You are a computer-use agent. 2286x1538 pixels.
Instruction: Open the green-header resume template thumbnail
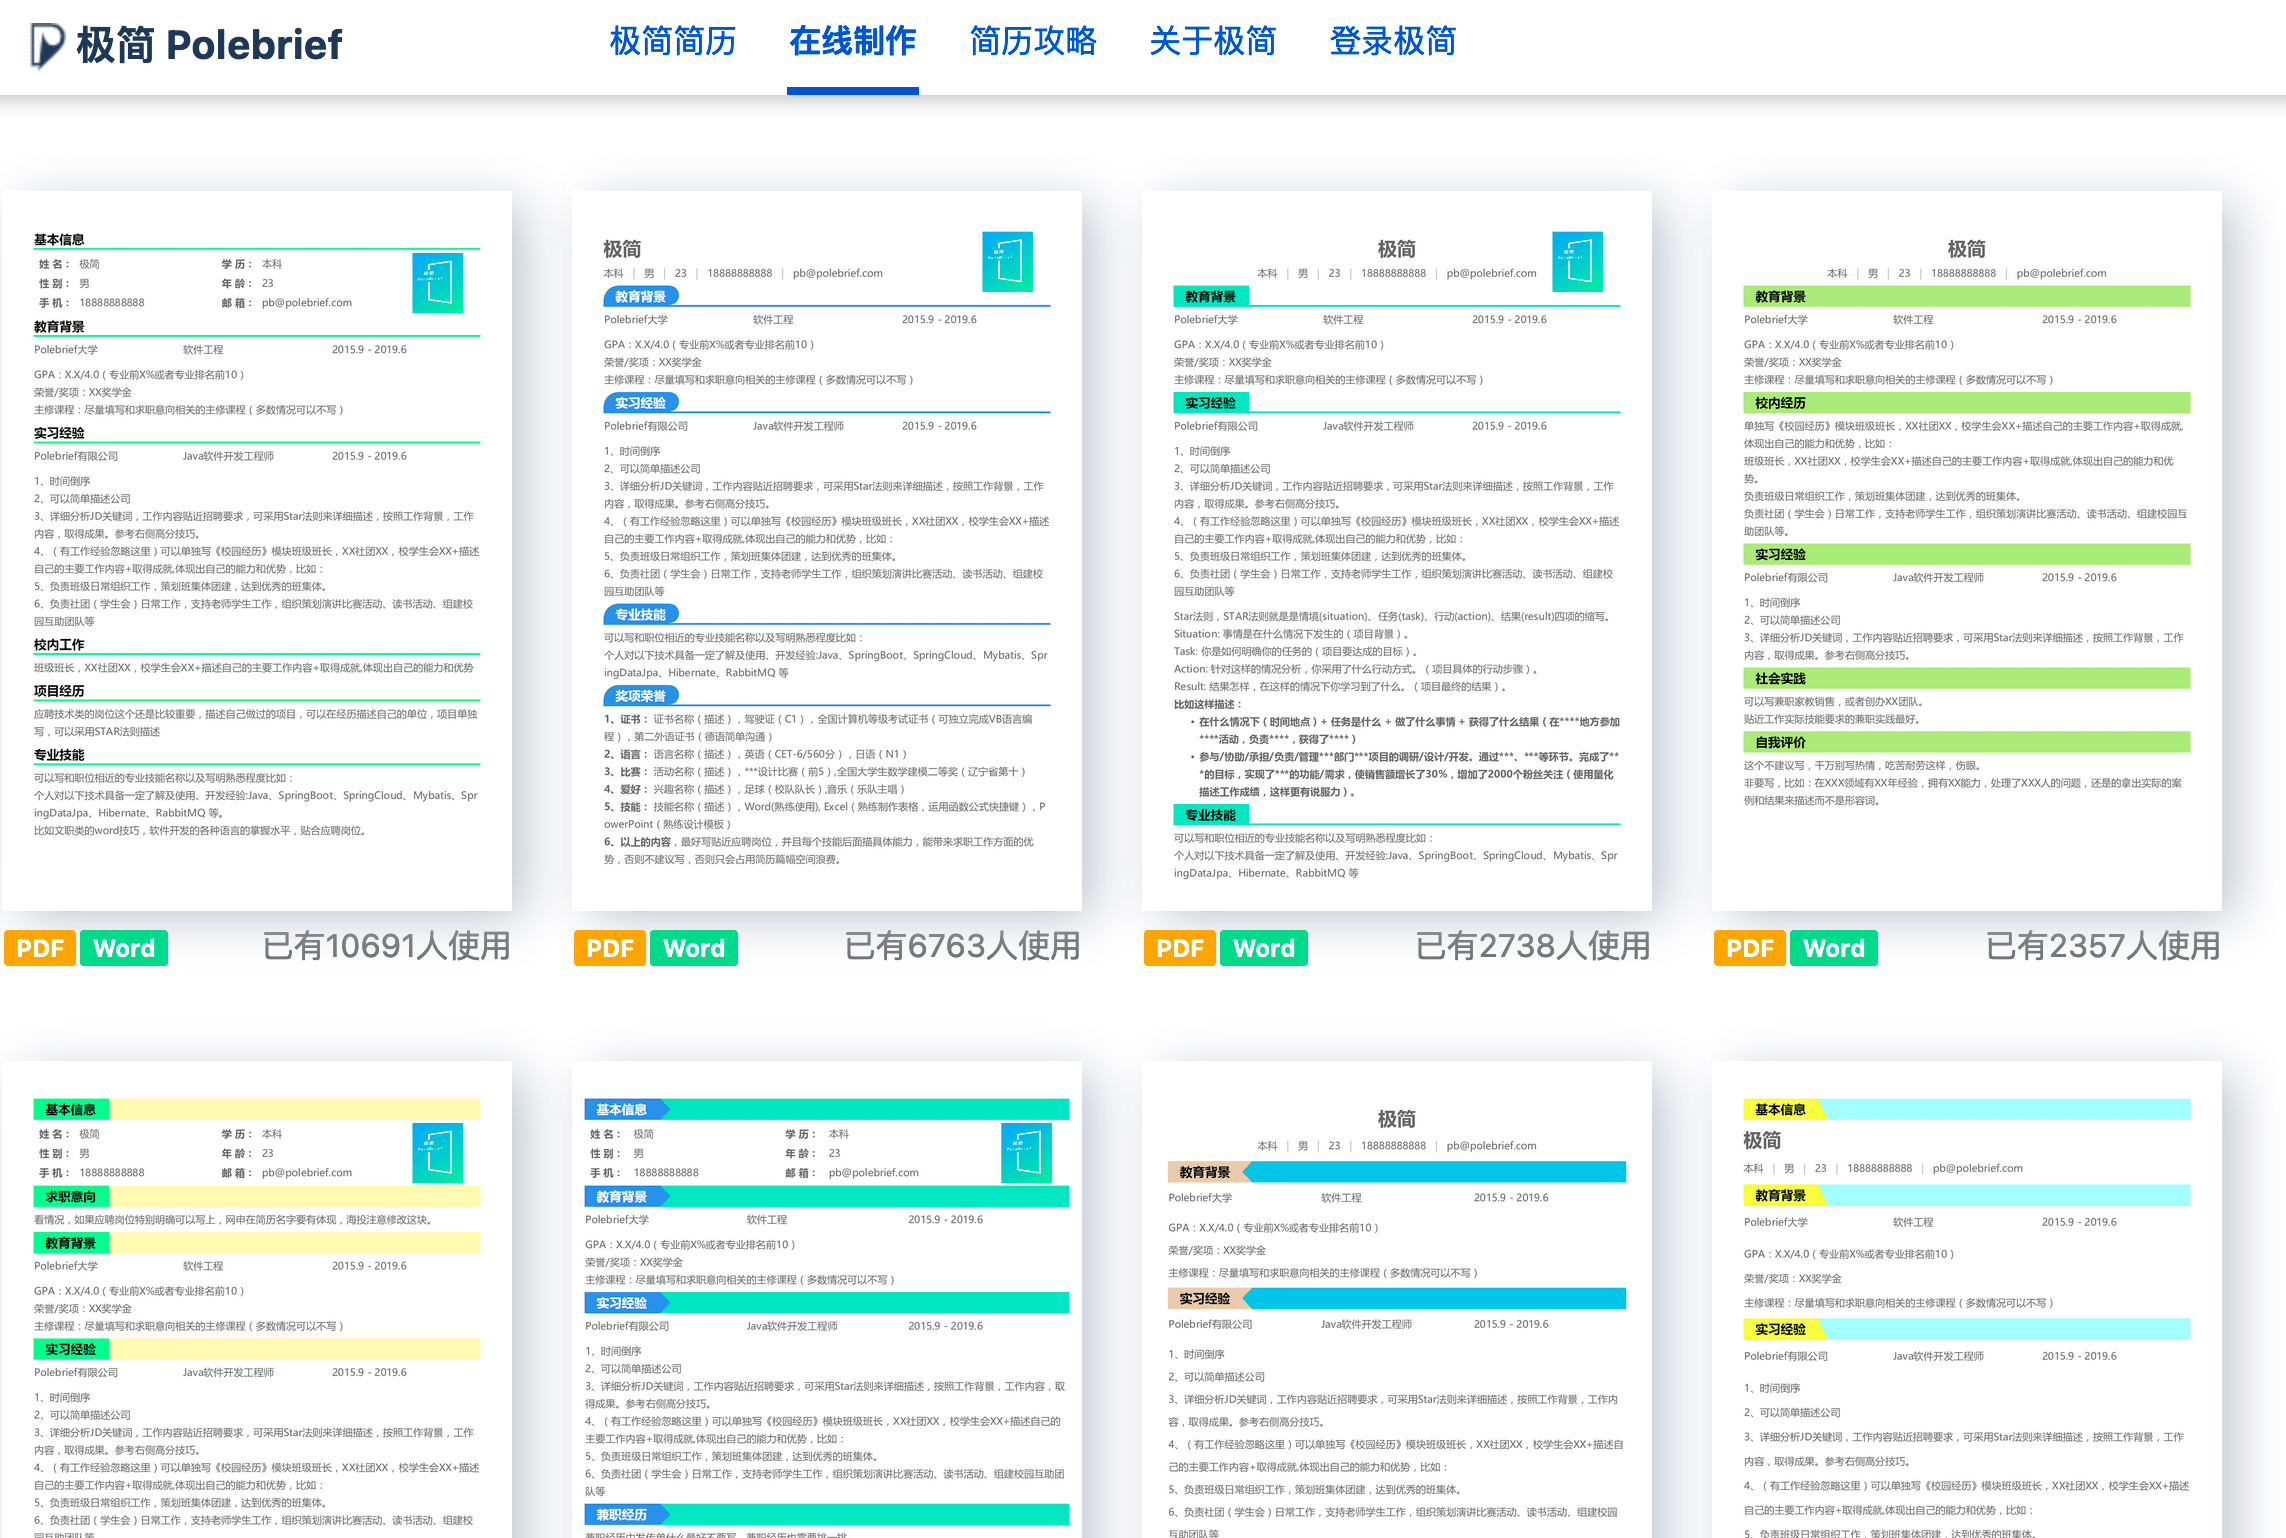point(1966,550)
